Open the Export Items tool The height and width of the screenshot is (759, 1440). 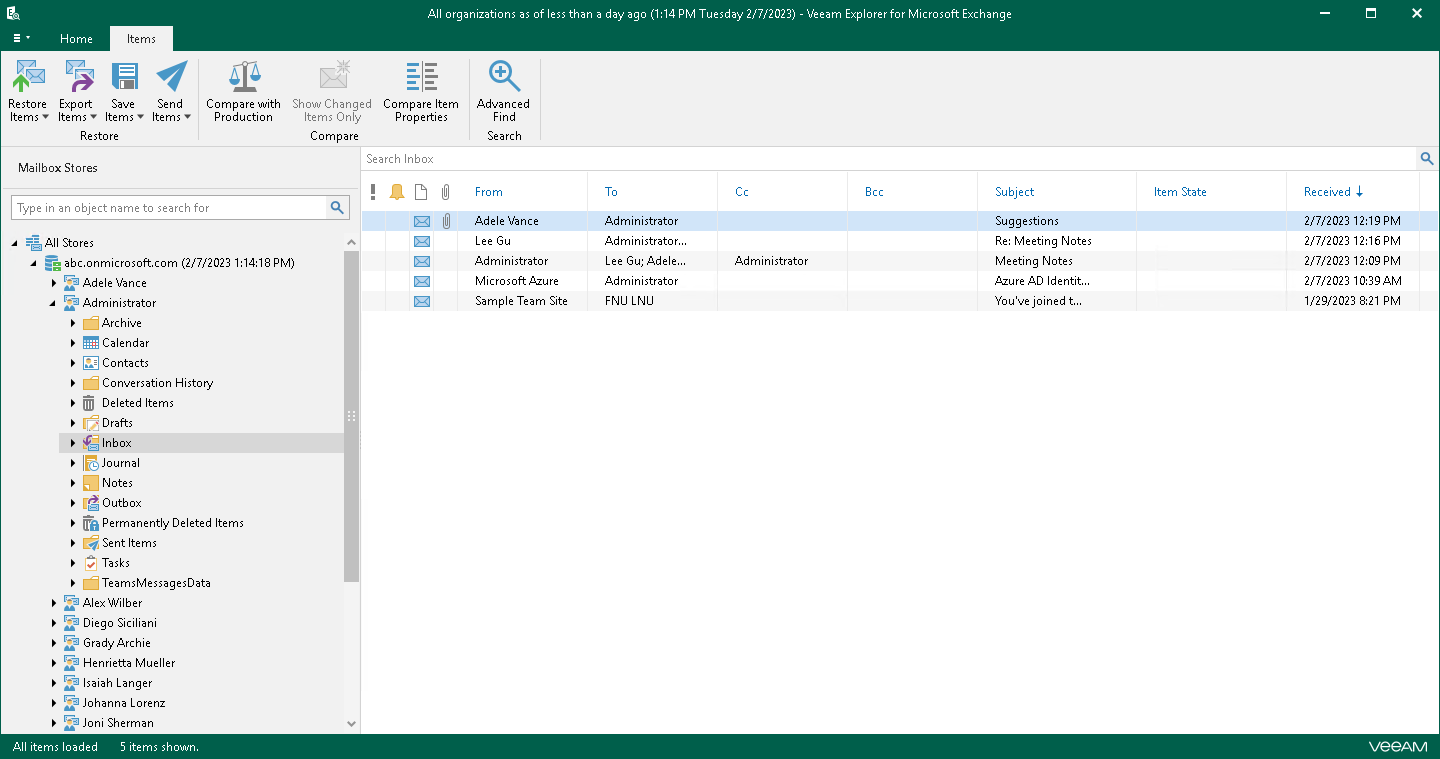(76, 78)
